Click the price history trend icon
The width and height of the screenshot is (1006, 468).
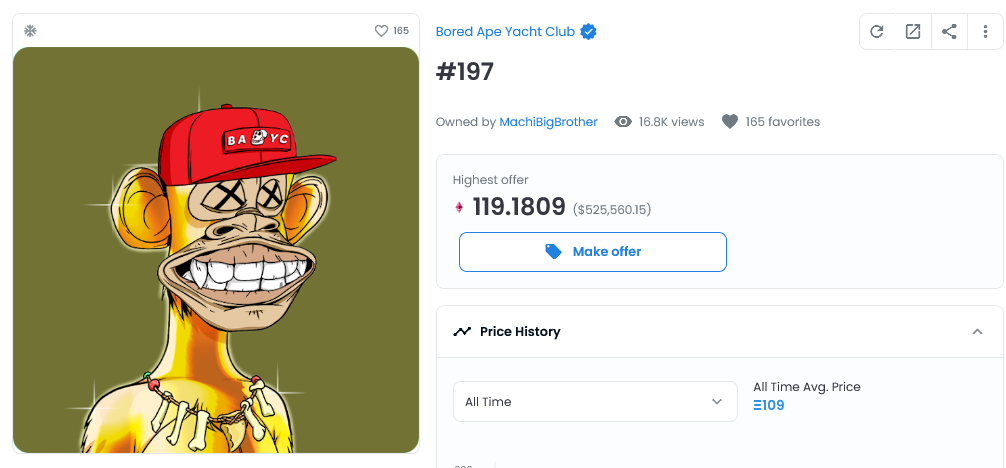click(x=462, y=332)
